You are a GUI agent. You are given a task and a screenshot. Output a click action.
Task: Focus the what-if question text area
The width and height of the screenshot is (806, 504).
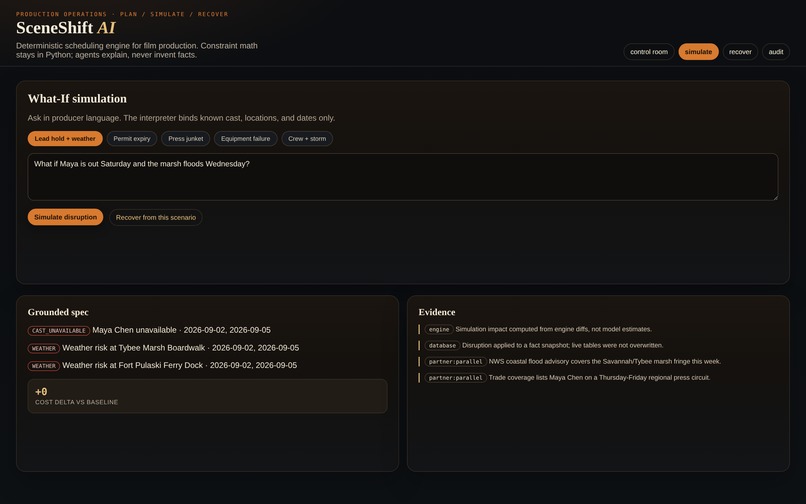tap(403, 177)
